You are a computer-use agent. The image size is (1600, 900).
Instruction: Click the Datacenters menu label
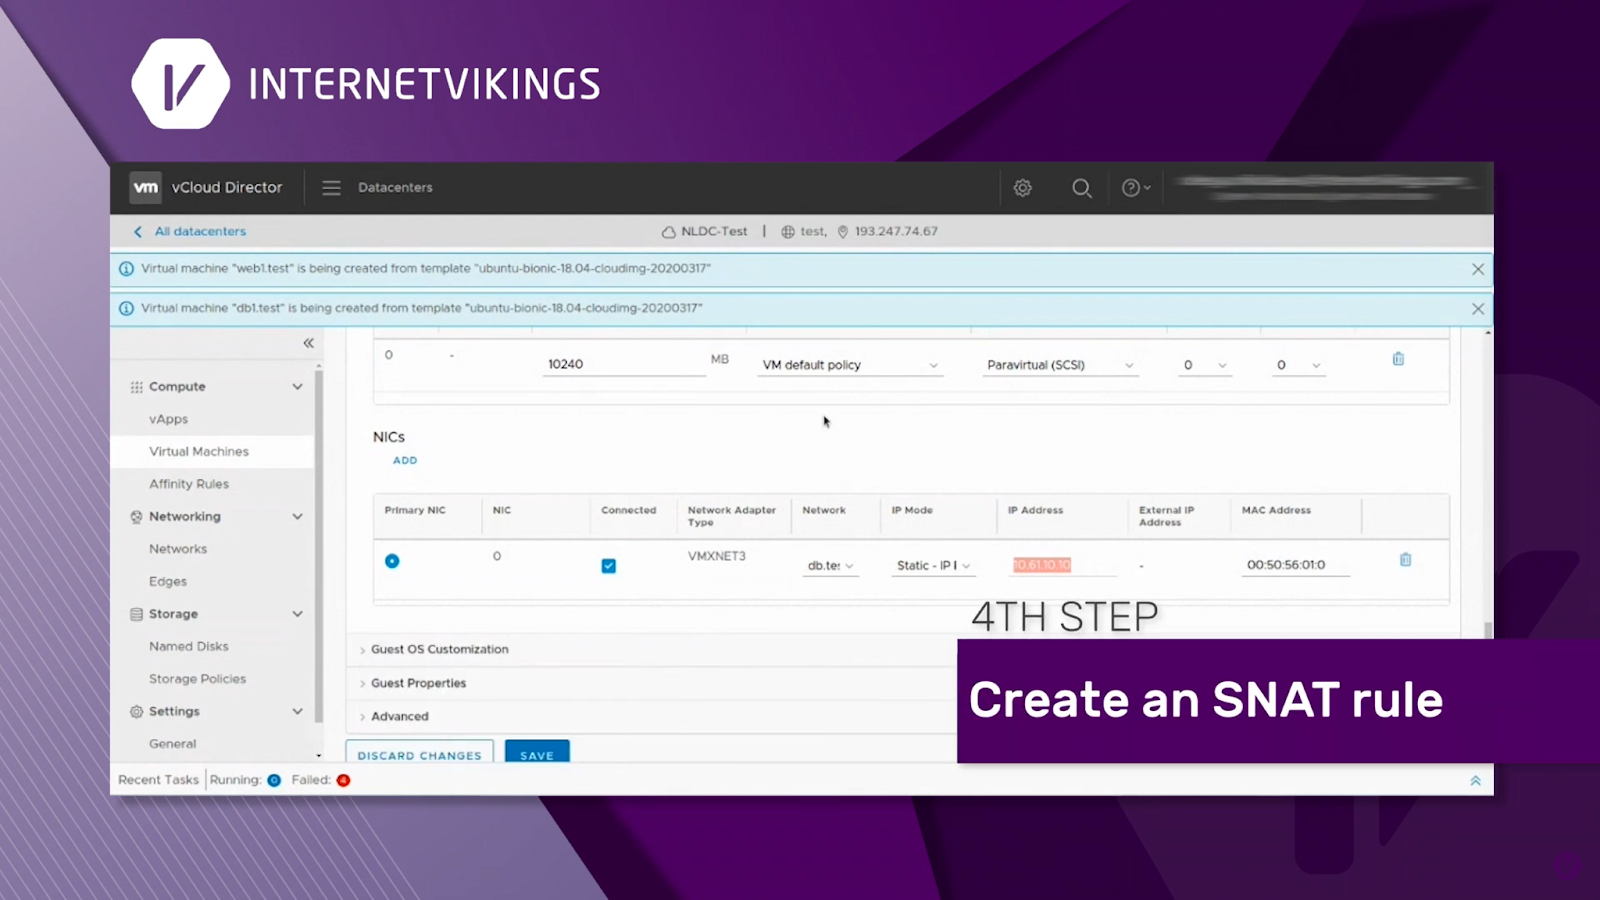coord(395,187)
